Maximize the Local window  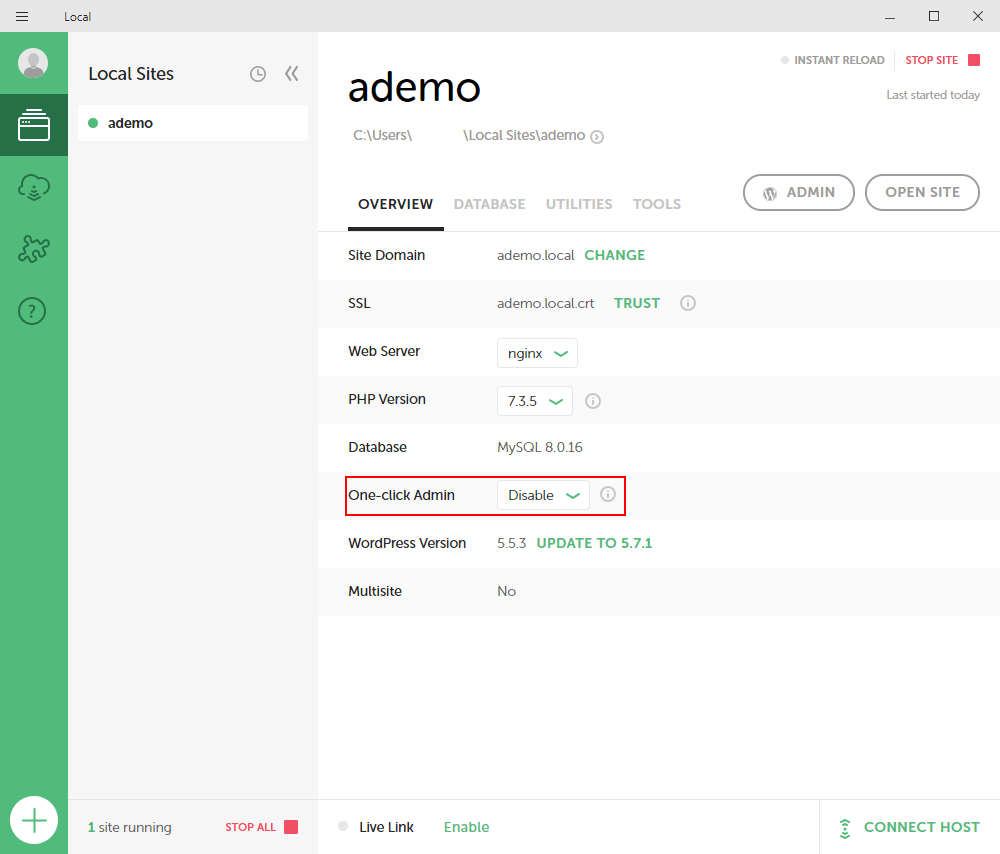click(934, 17)
